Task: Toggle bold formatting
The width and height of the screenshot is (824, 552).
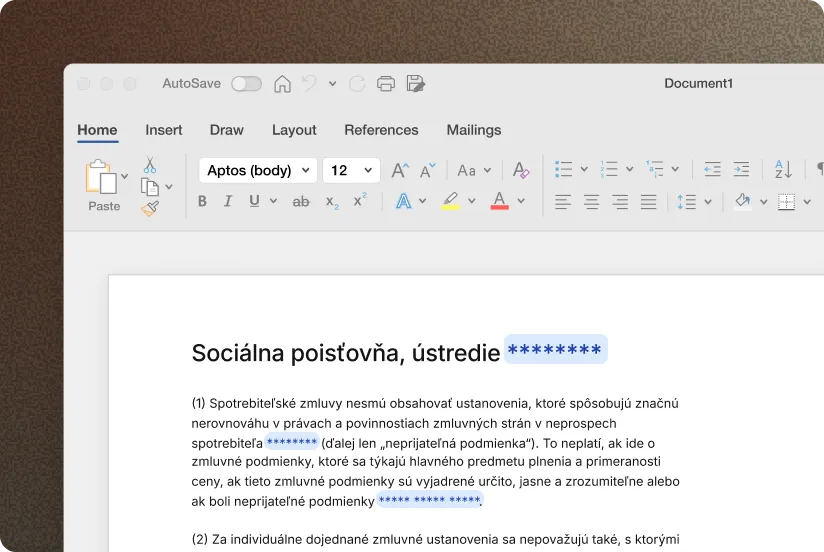Action: click(x=202, y=201)
